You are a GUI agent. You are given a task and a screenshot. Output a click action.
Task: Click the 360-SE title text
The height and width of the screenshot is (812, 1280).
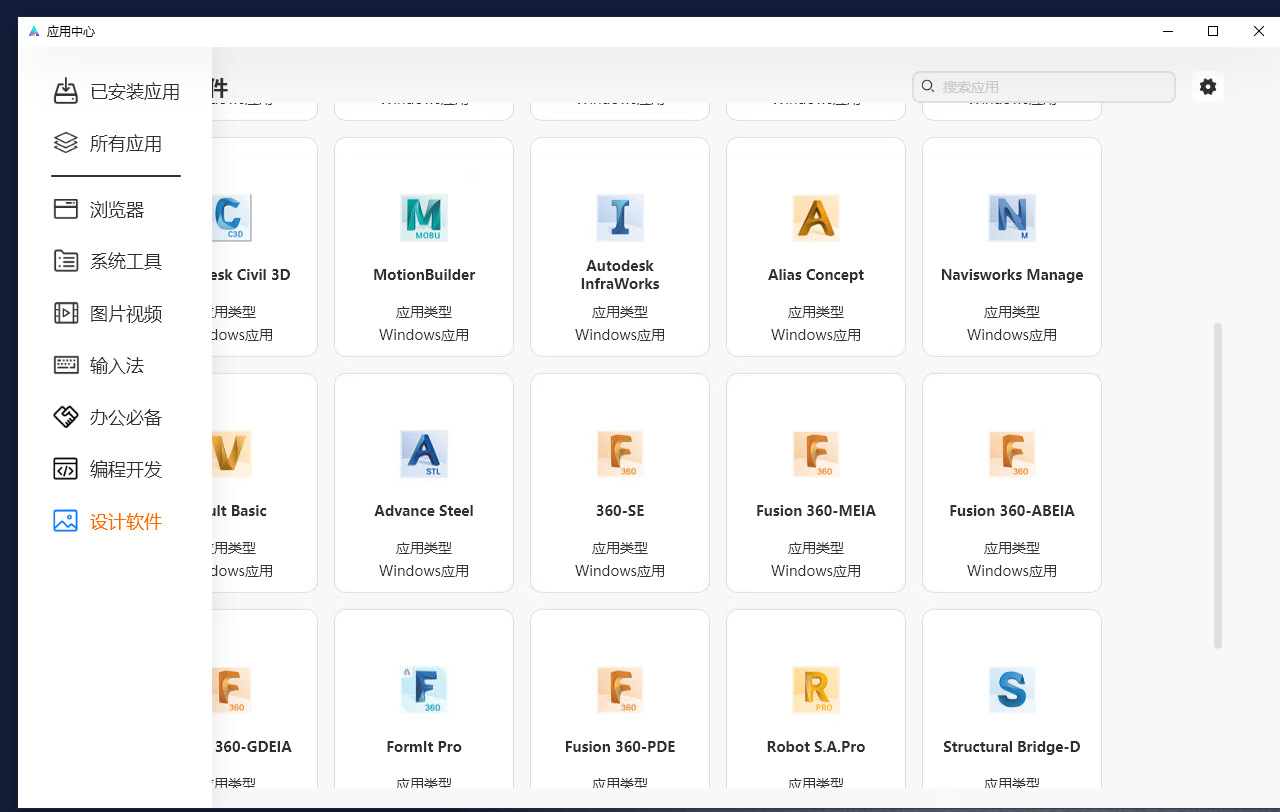(620, 511)
